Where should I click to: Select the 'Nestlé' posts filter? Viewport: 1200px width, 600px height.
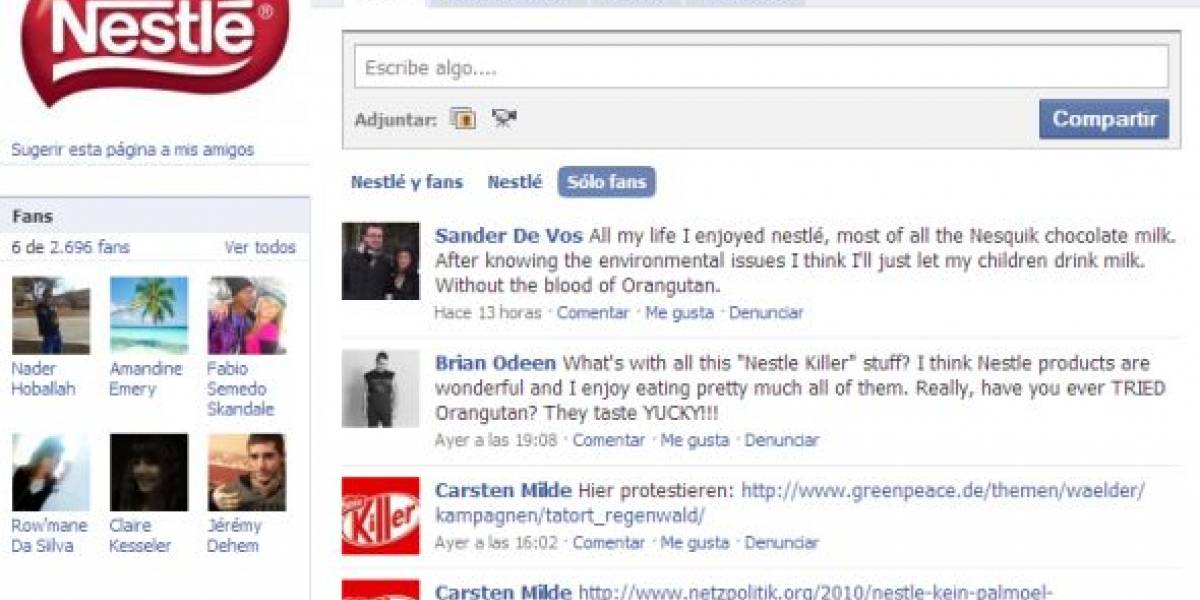(514, 182)
